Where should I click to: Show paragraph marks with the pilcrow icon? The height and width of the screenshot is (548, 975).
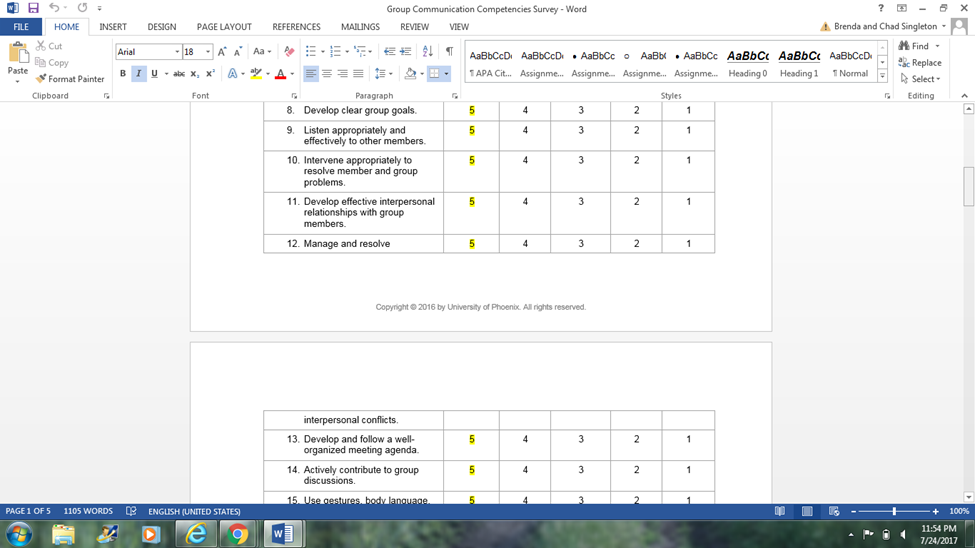coord(449,52)
